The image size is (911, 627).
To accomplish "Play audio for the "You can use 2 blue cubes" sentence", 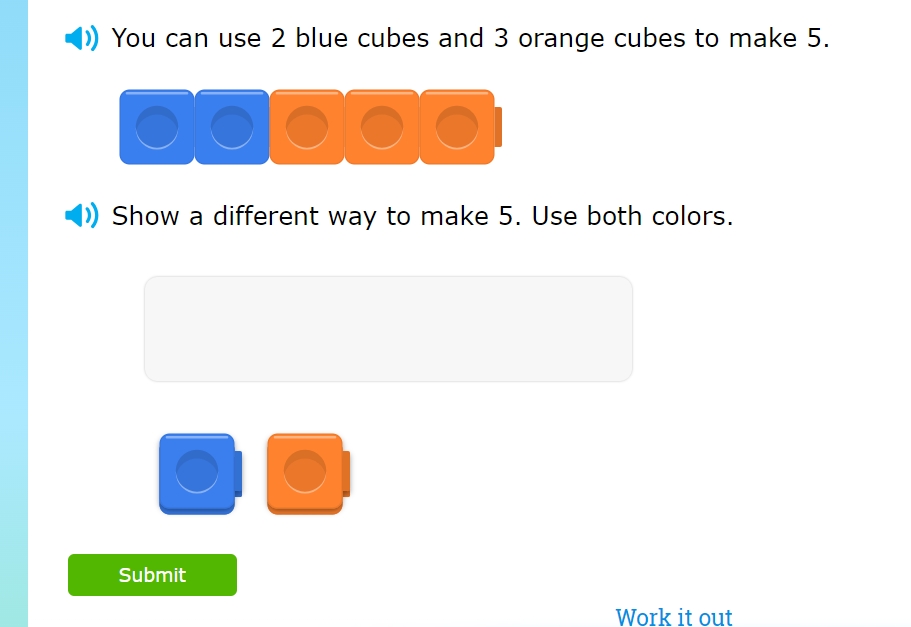I will pyautogui.click(x=81, y=39).
